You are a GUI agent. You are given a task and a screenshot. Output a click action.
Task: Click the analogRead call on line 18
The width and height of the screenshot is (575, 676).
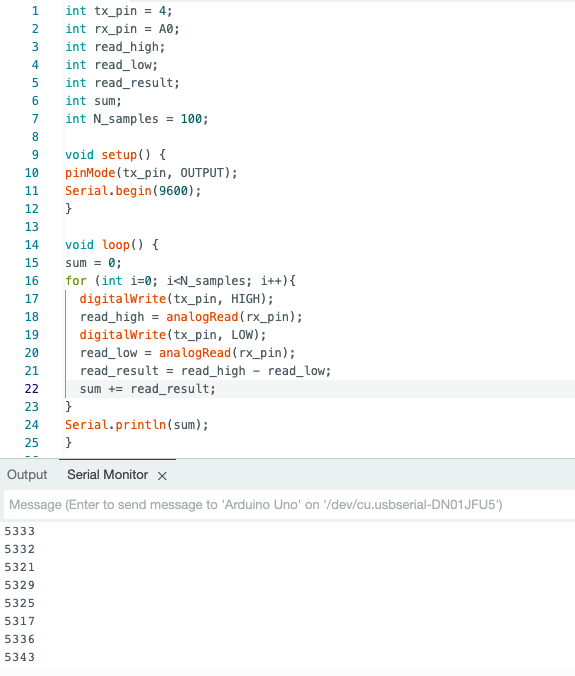202,317
